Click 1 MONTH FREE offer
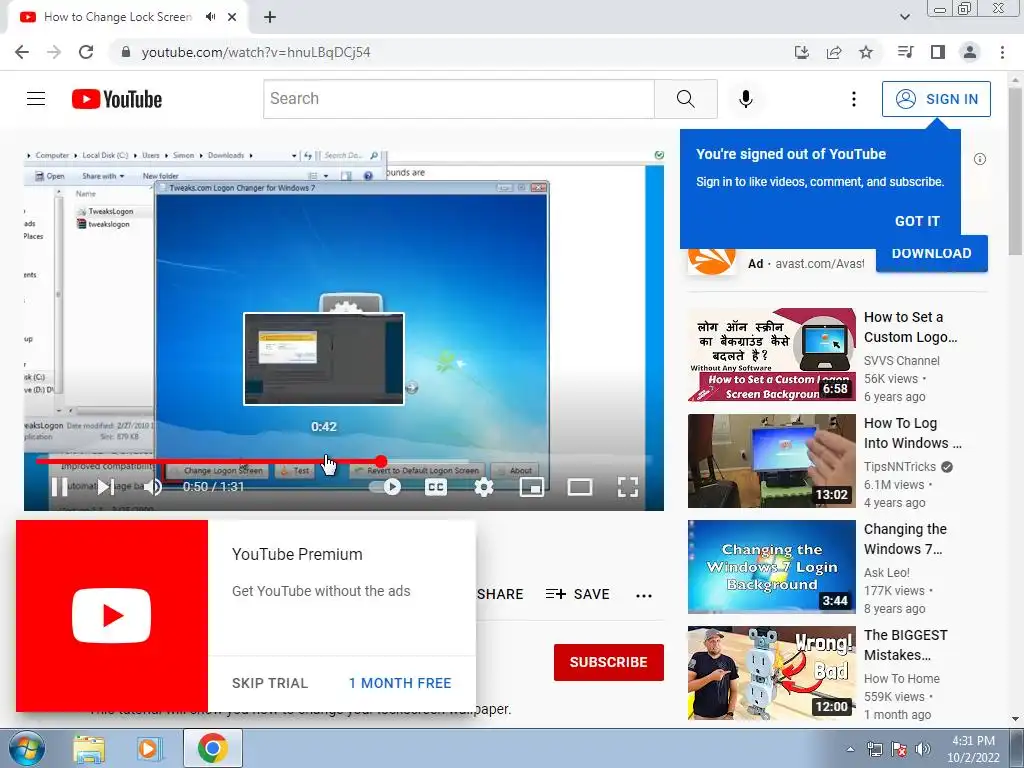This screenshot has width=1024, height=768. pos(400,683)
